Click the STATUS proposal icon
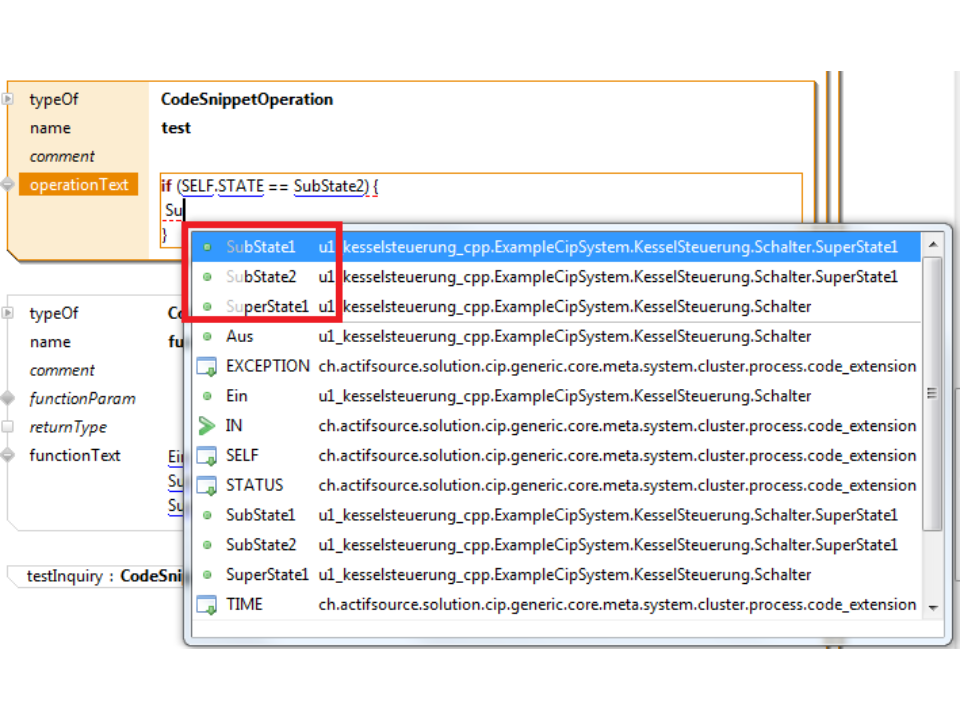The width and height of the screenshot is (960, 720). (x=207, y=486)
